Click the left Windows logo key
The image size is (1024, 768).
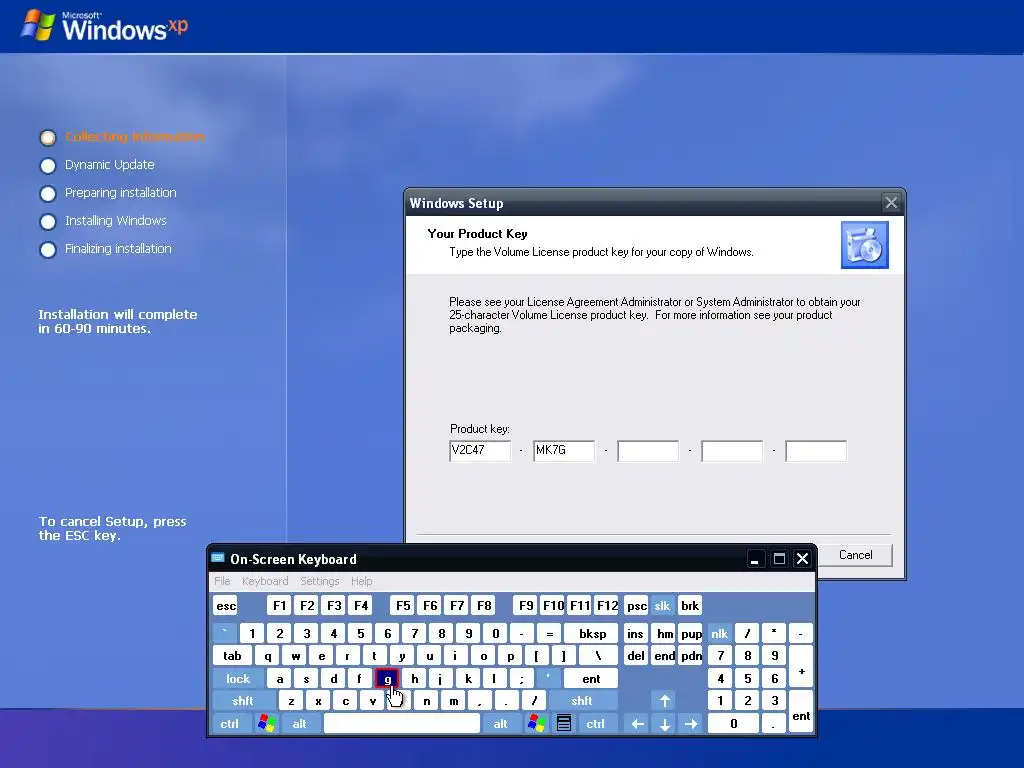266,724
